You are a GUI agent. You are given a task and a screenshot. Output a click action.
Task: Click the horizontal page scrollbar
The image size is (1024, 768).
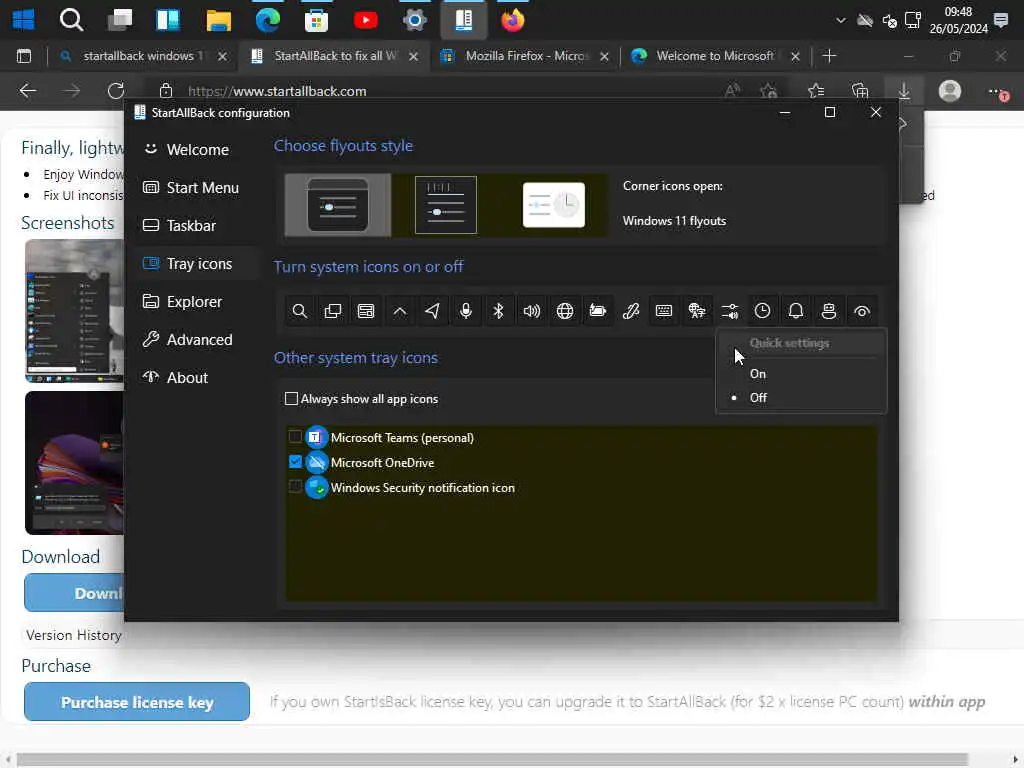(x=491, y=758)
